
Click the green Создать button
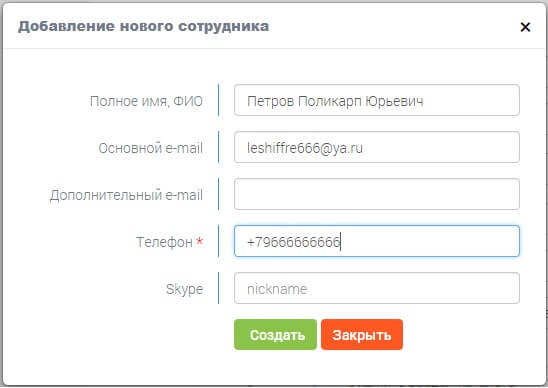[x=275, y=335]
